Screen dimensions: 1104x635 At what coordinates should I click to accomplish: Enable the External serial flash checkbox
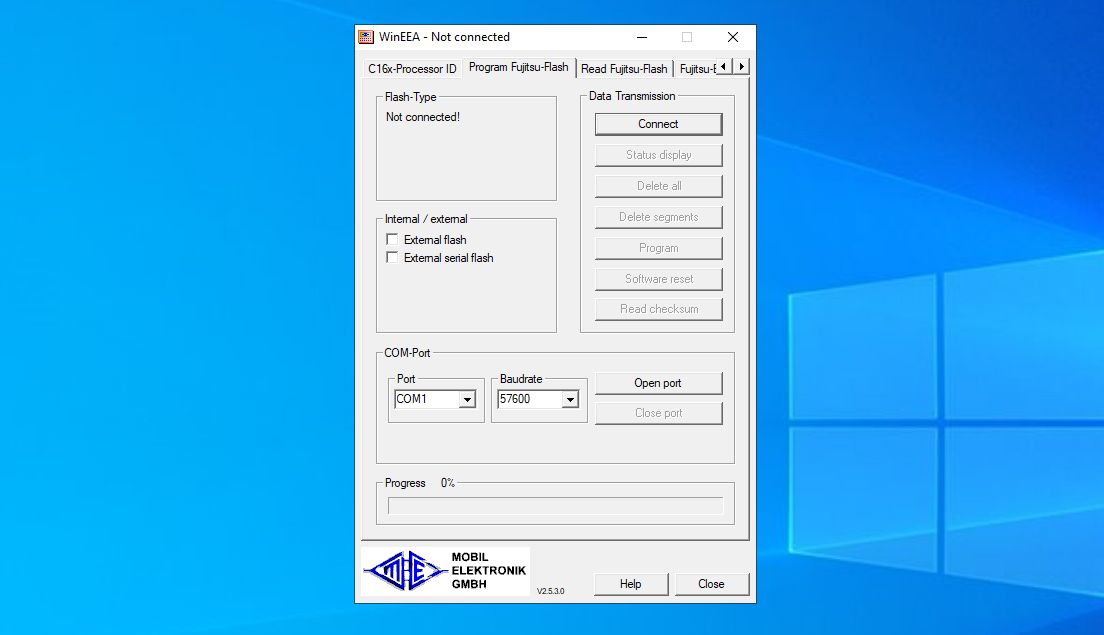392,257
